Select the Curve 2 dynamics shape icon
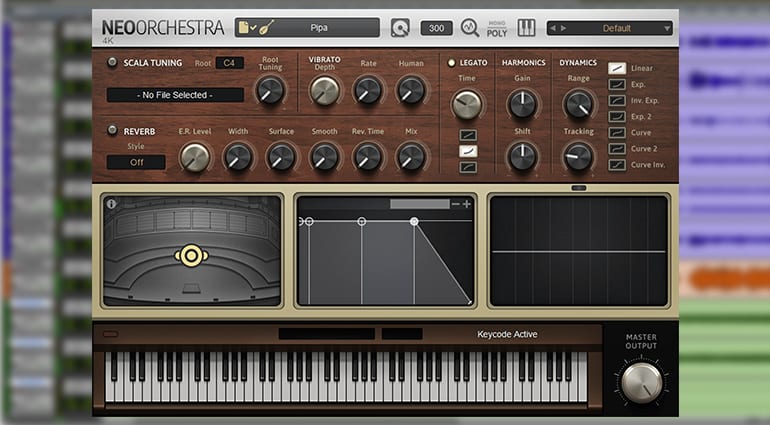770x425 pixels. [617, 148]
